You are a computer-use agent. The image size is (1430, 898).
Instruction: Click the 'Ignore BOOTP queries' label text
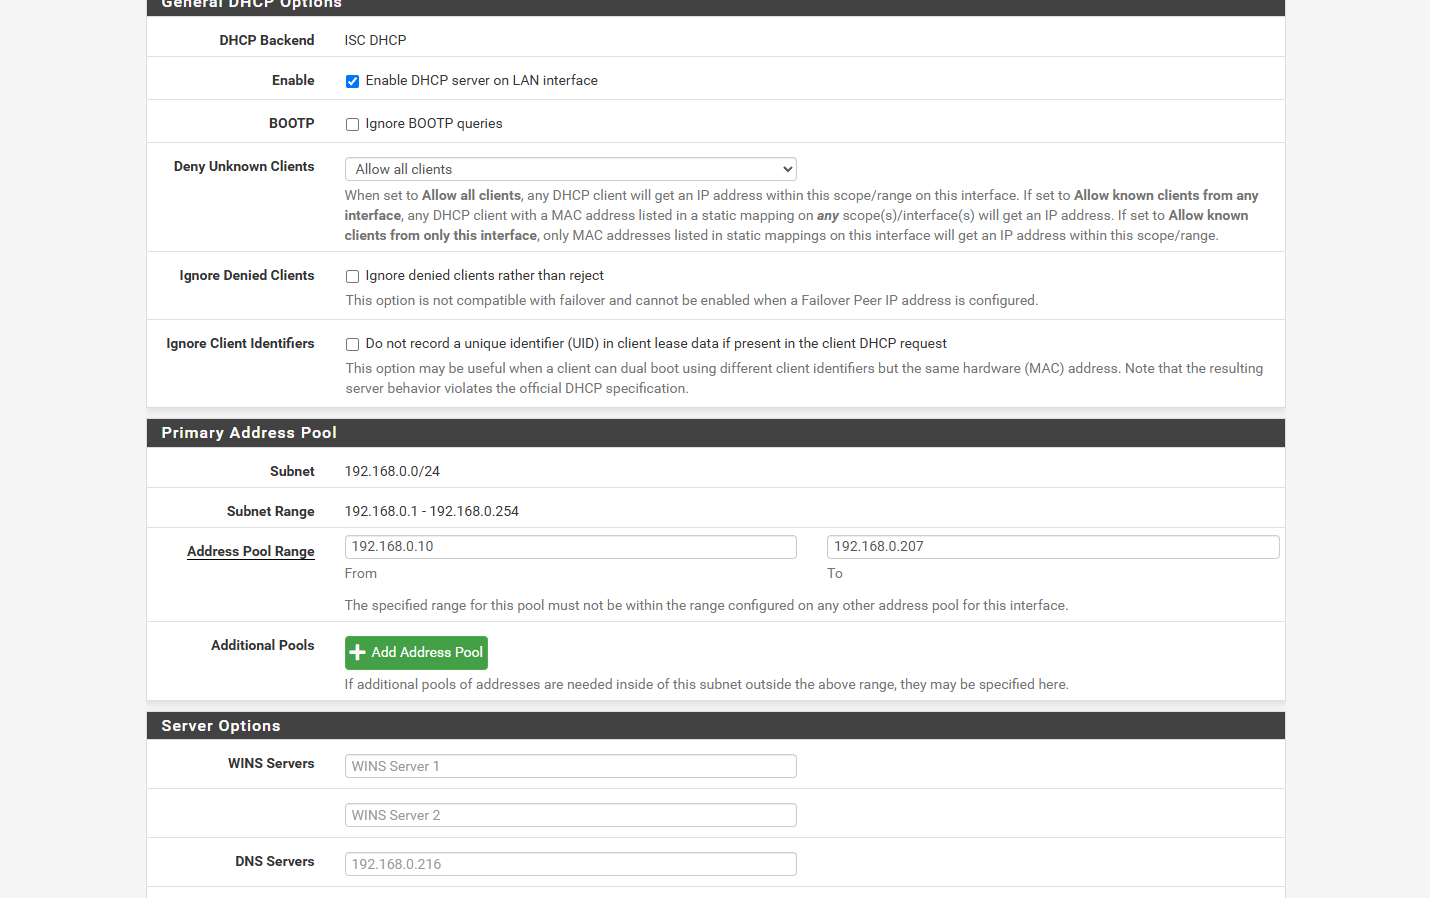[x=434, y=124]
